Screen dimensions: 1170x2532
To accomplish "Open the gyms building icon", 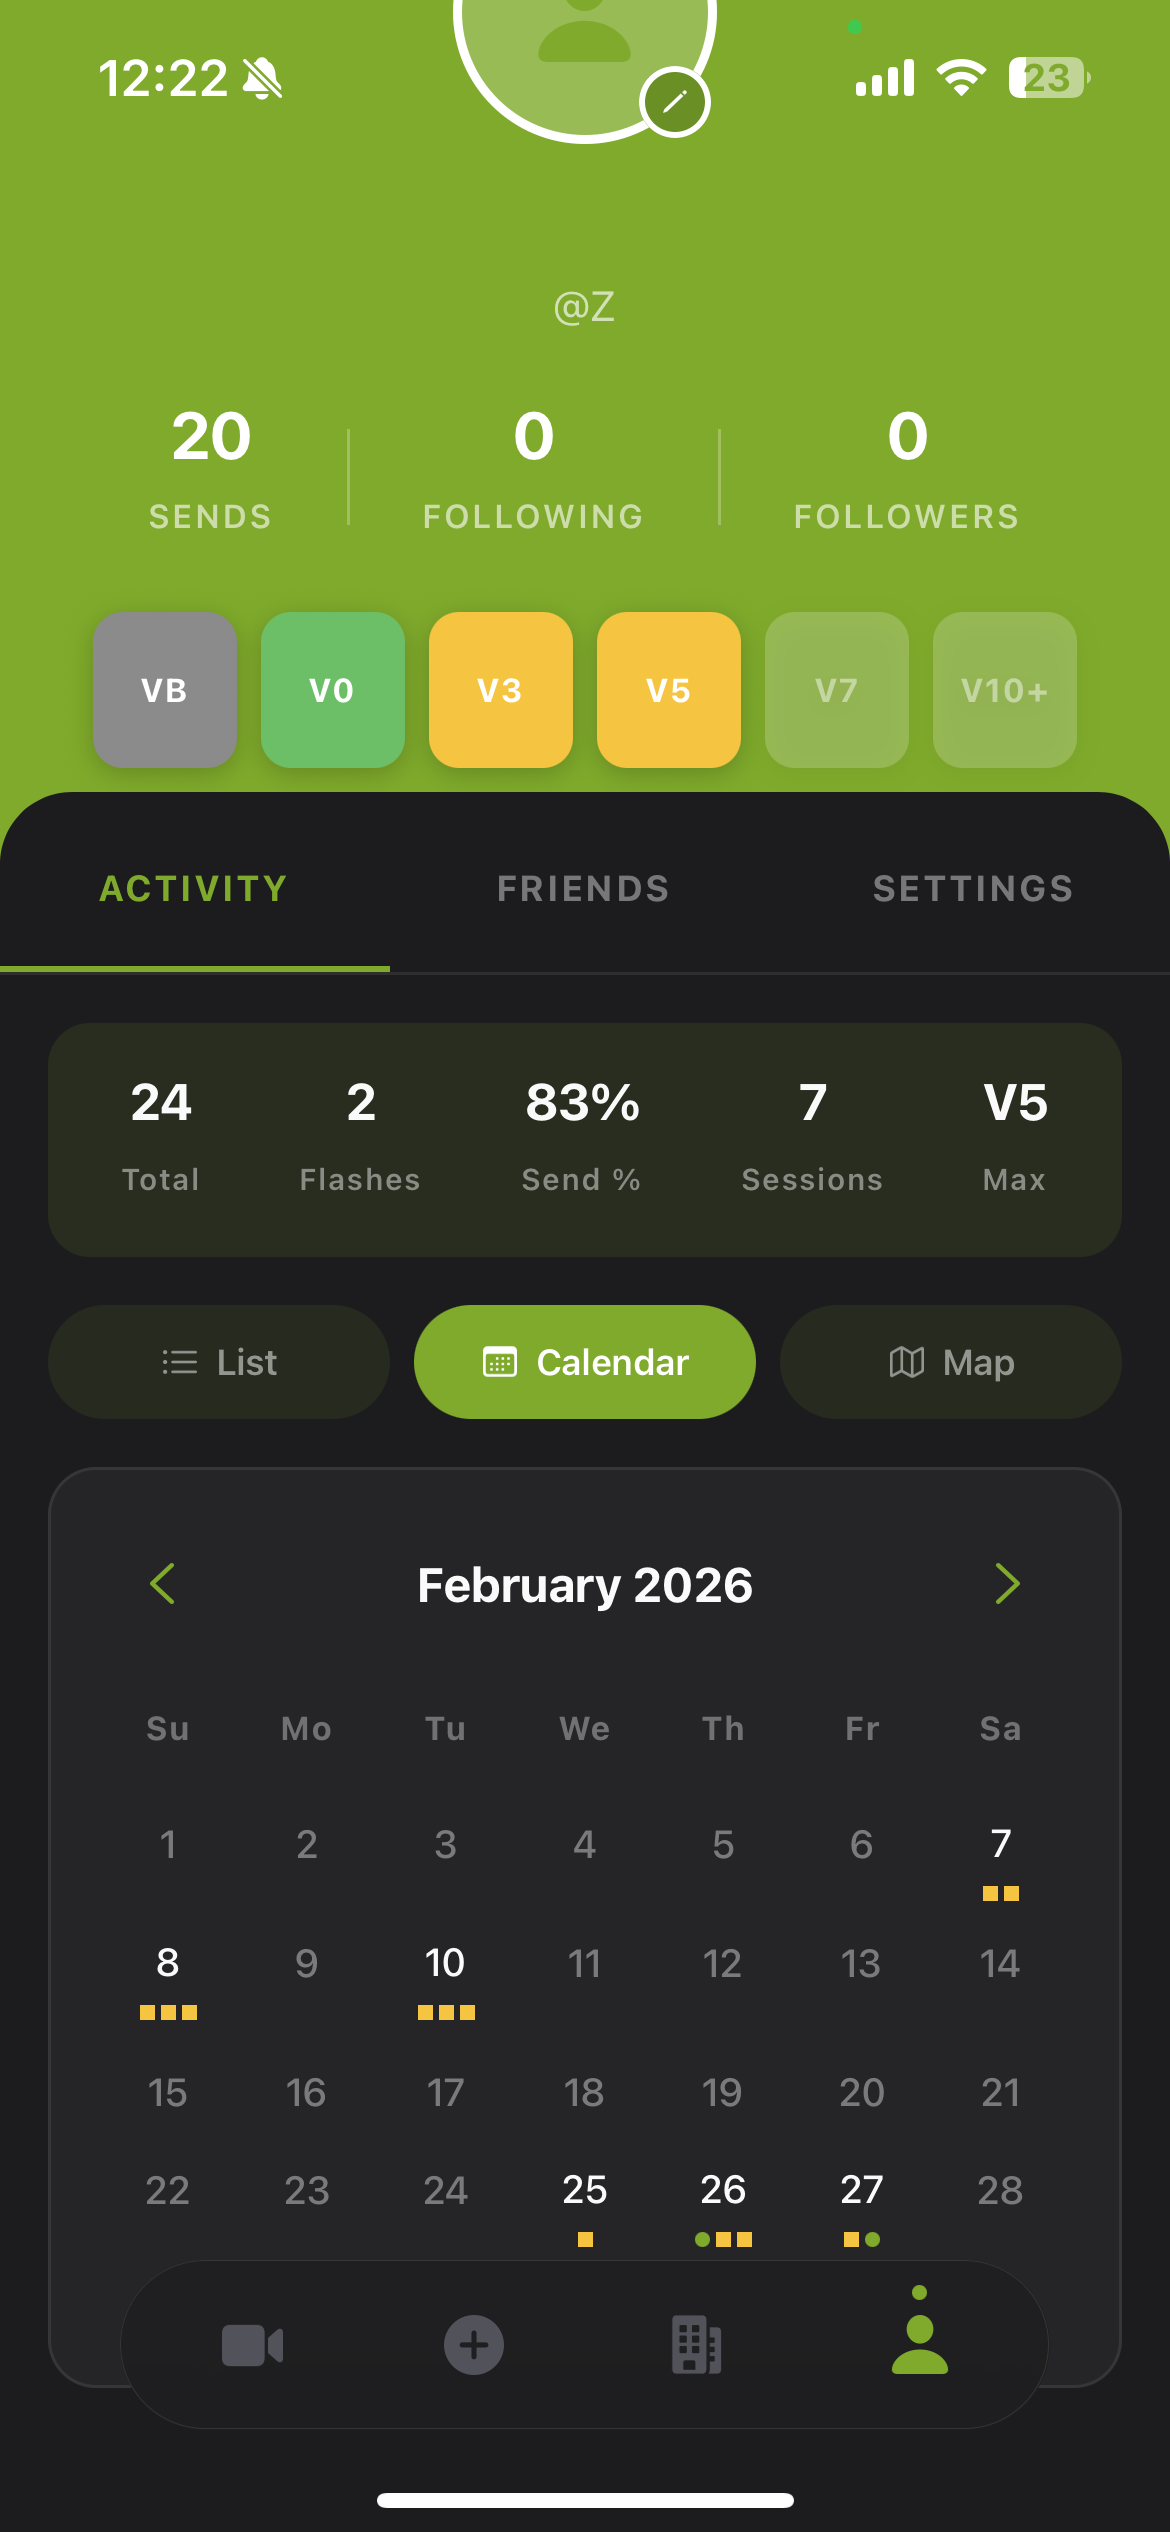I will 697,2345.
